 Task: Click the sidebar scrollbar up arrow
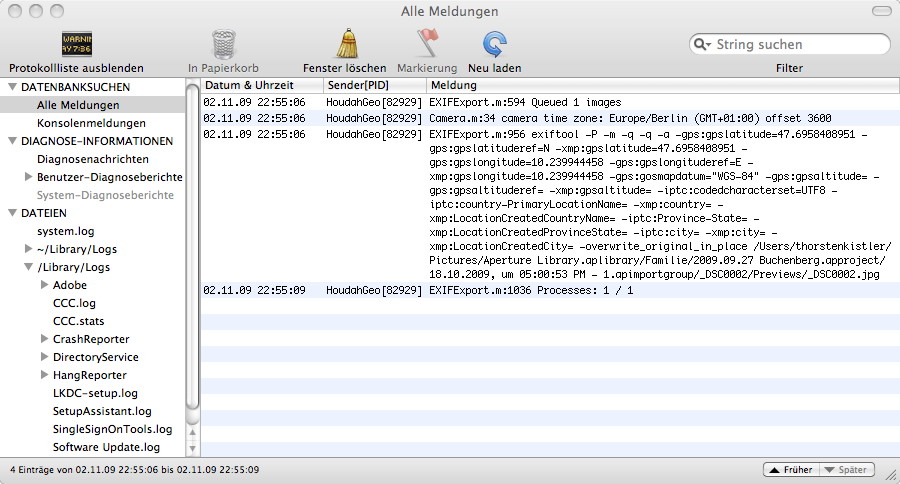(192, 432)
